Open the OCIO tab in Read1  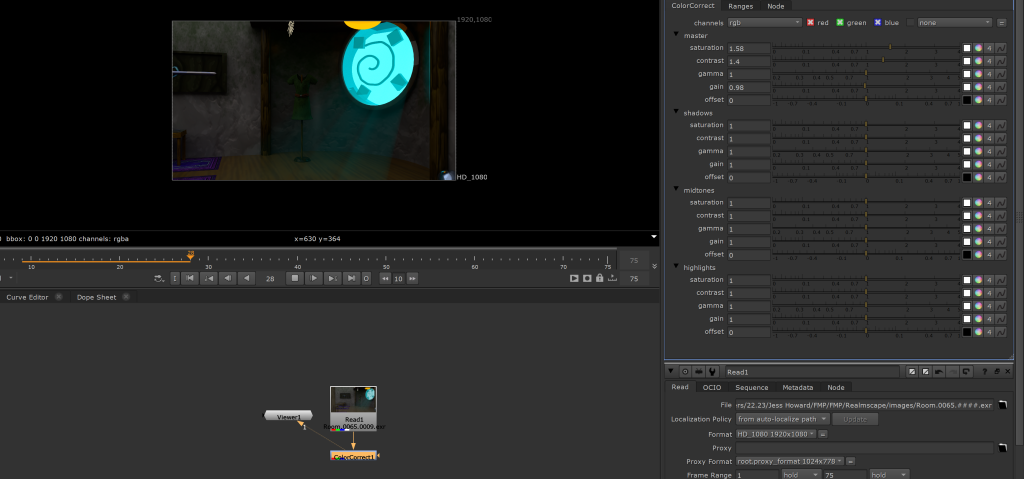[712, 388]
